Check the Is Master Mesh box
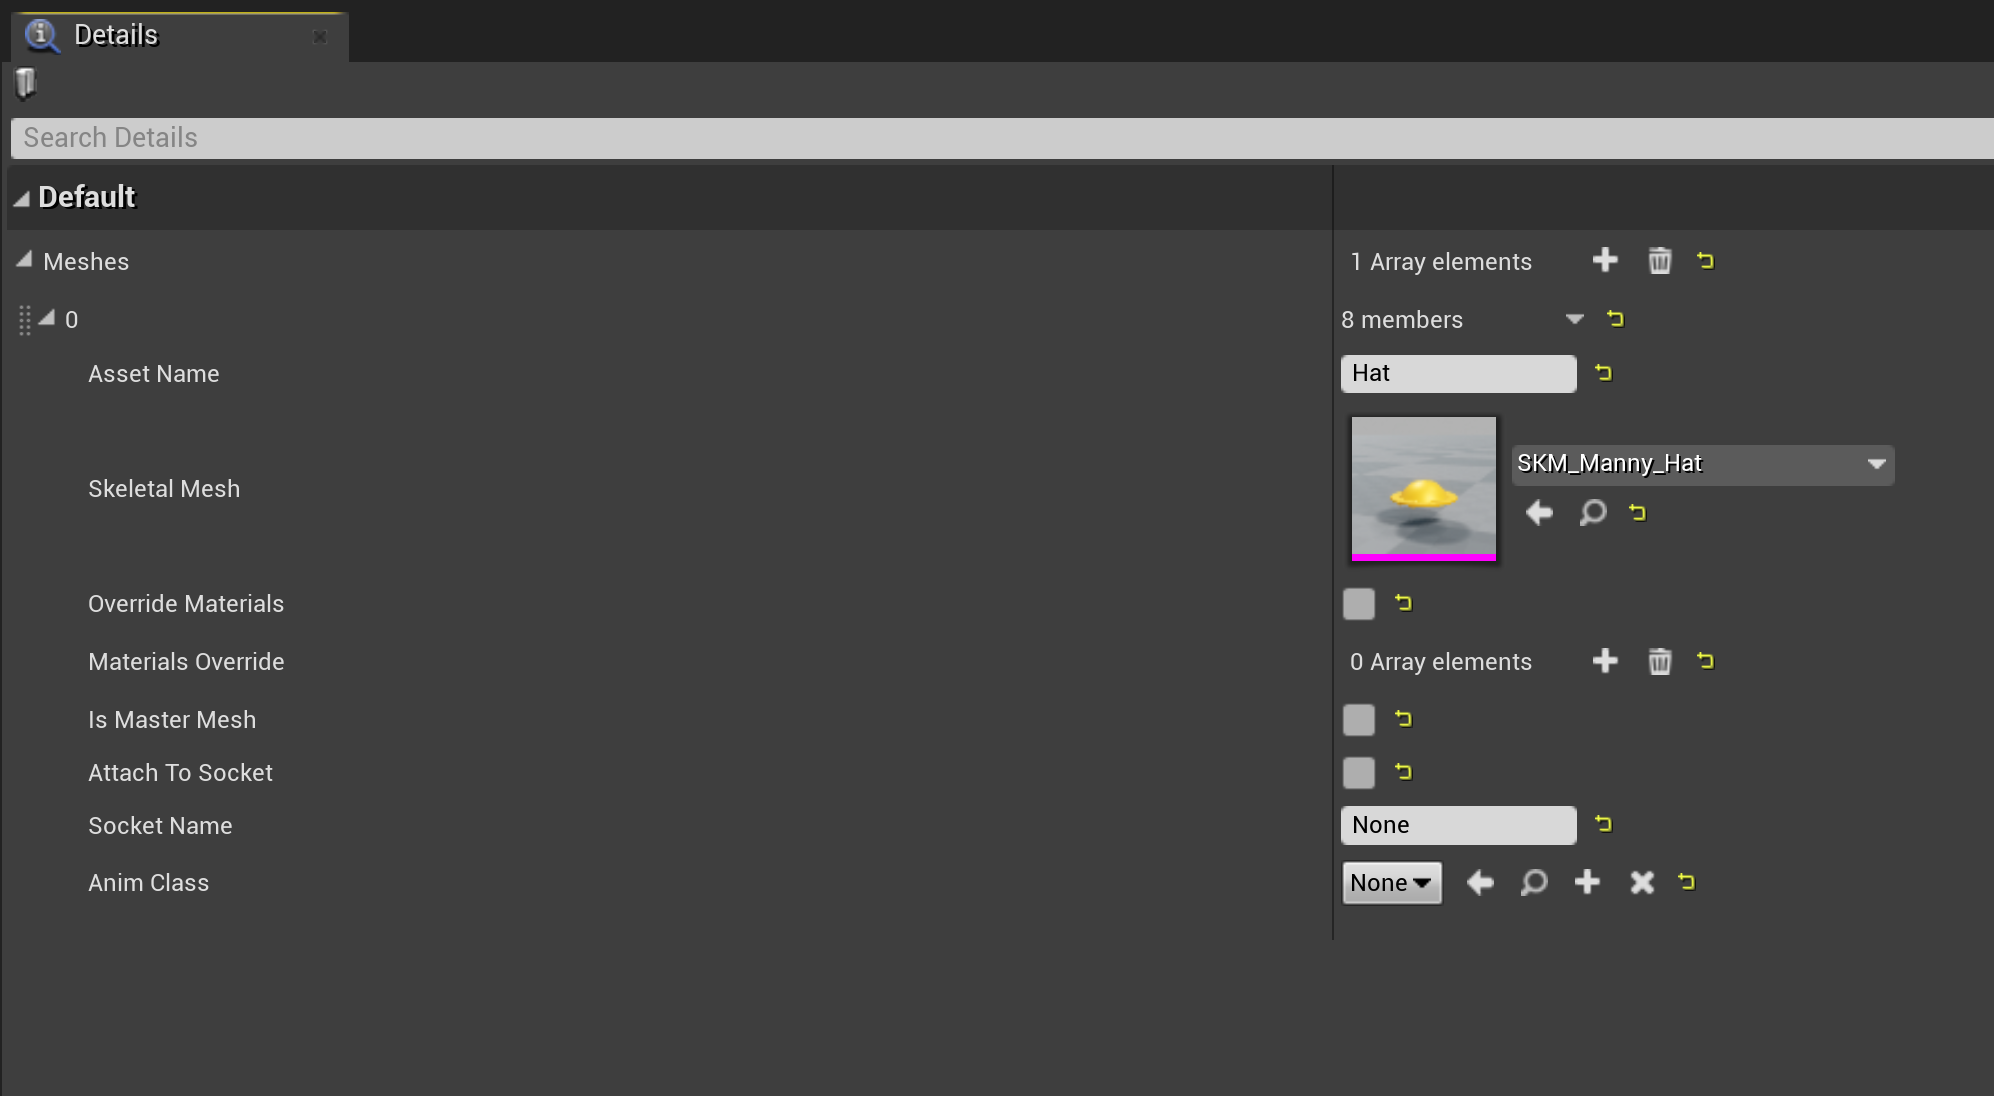Image resolution: width=1994 pixels, height=1096 pixels. pyautogui.click(x=1359, y=720)
